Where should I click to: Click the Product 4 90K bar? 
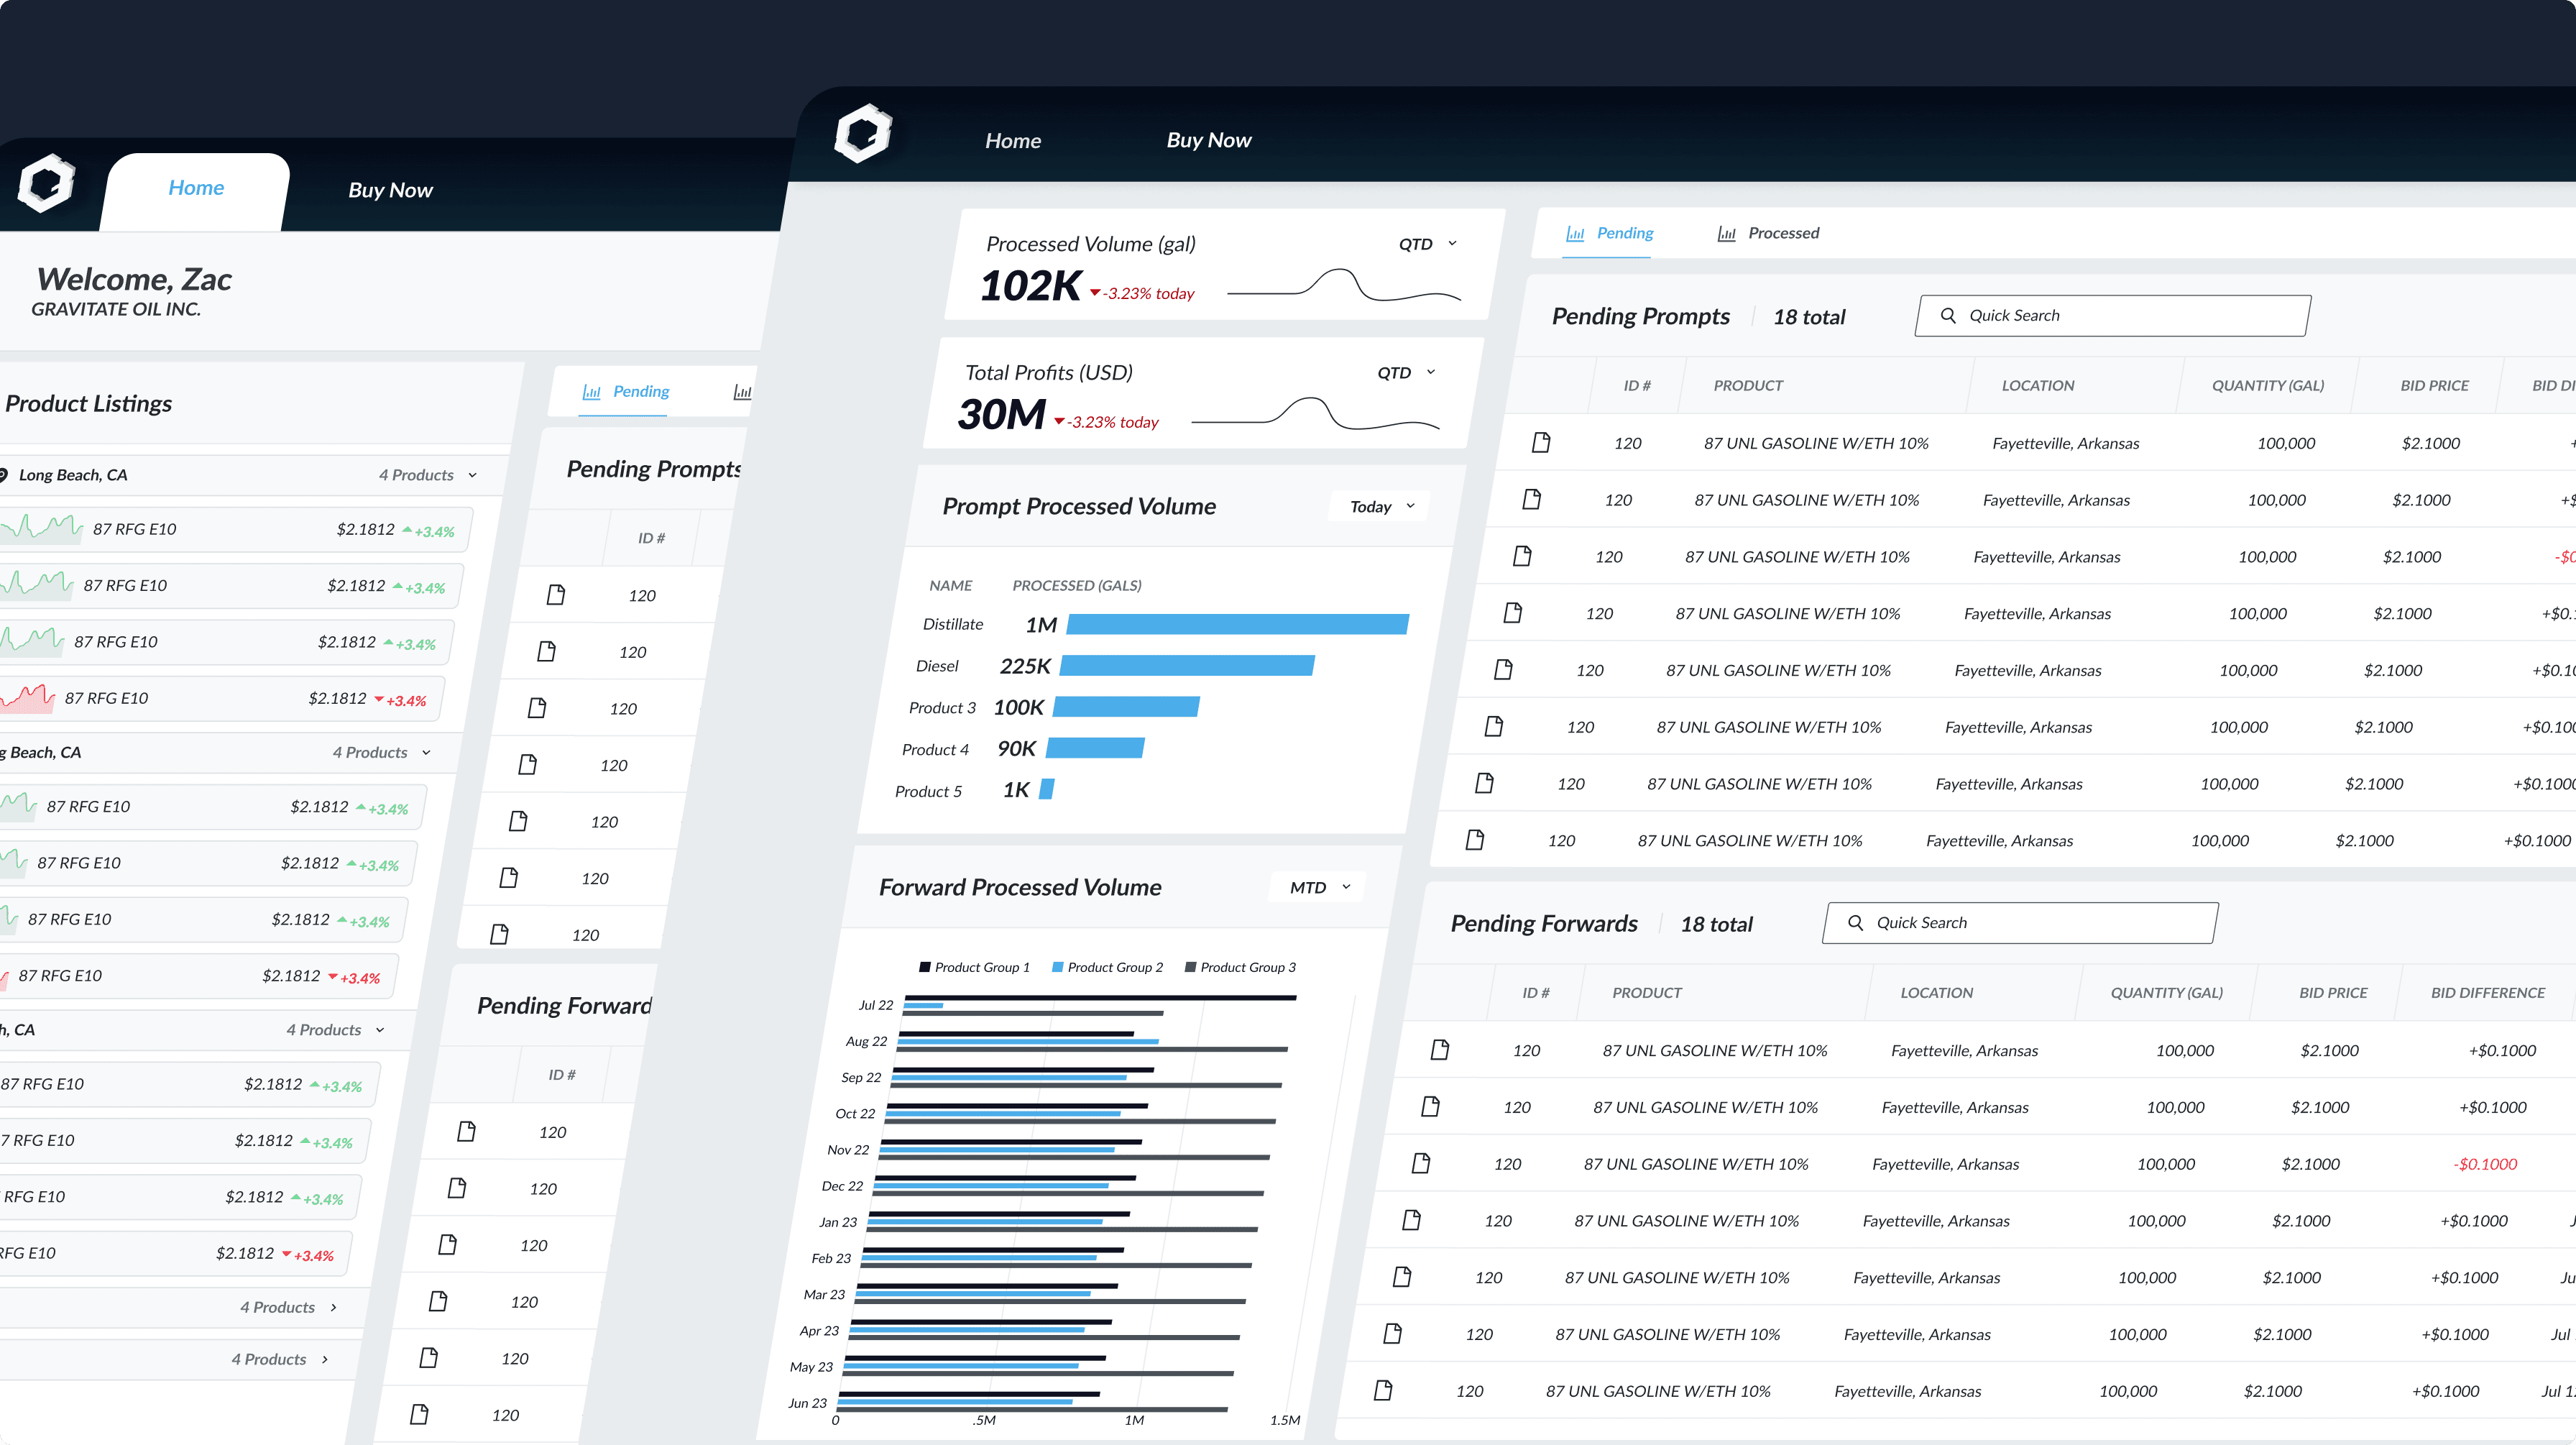1095,748
